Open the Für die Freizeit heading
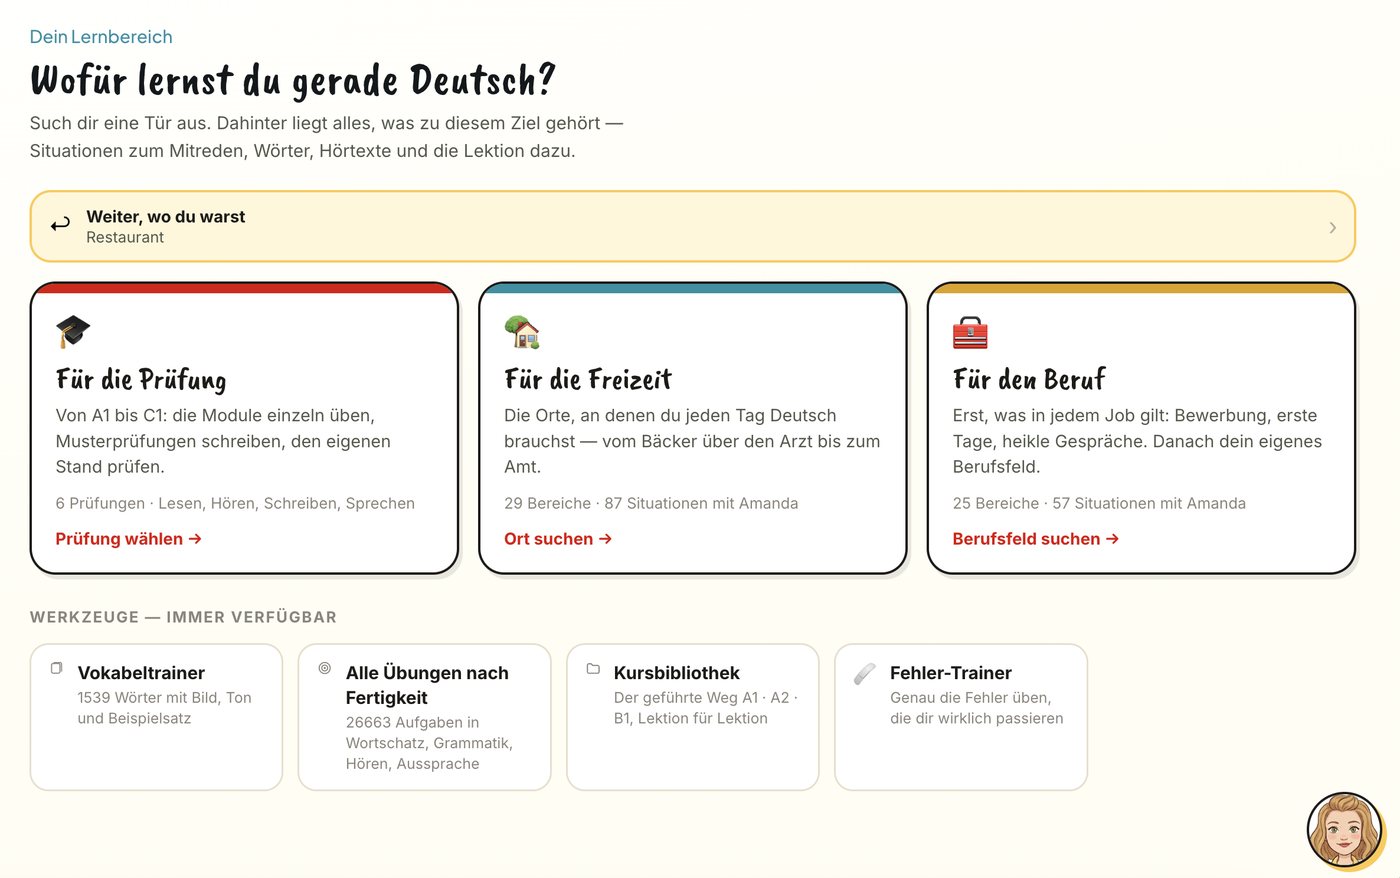This screenshot has width=1400, height=878. (588, 380)
